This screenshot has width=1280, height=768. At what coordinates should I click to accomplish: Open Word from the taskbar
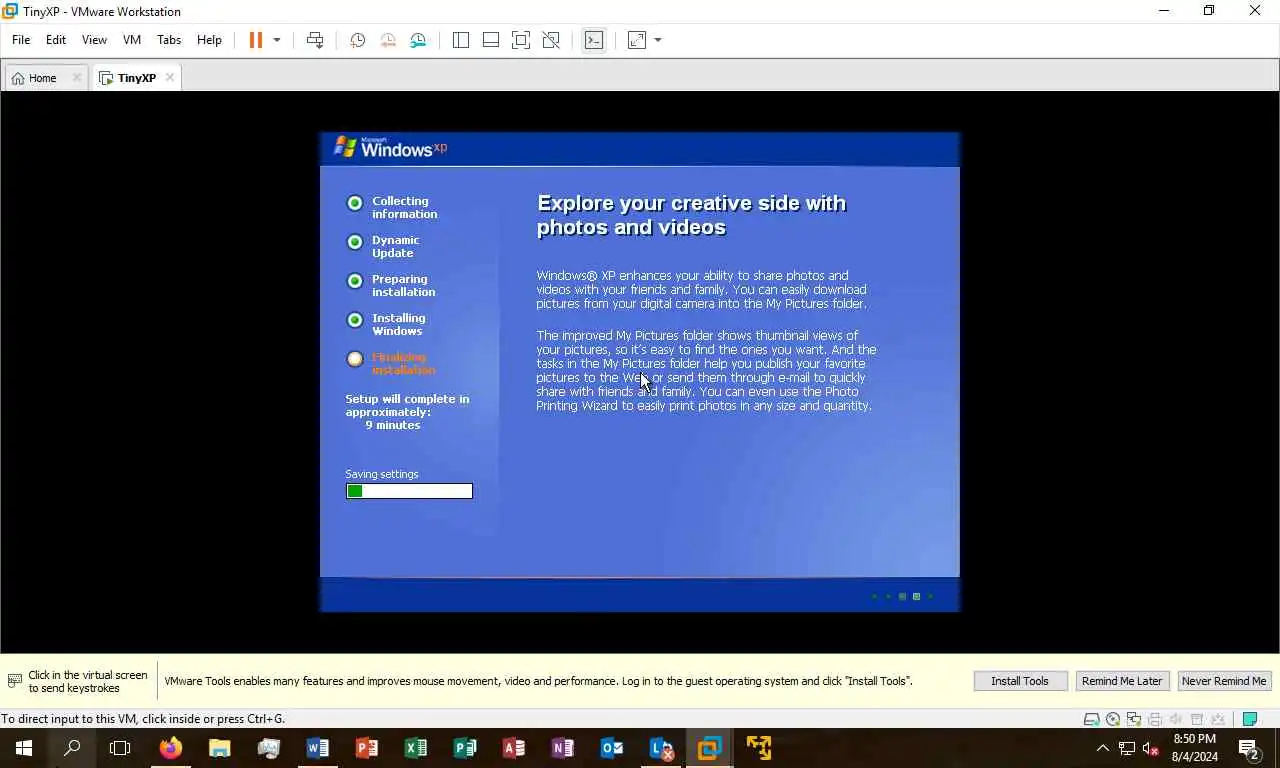(x=318, y=748)
